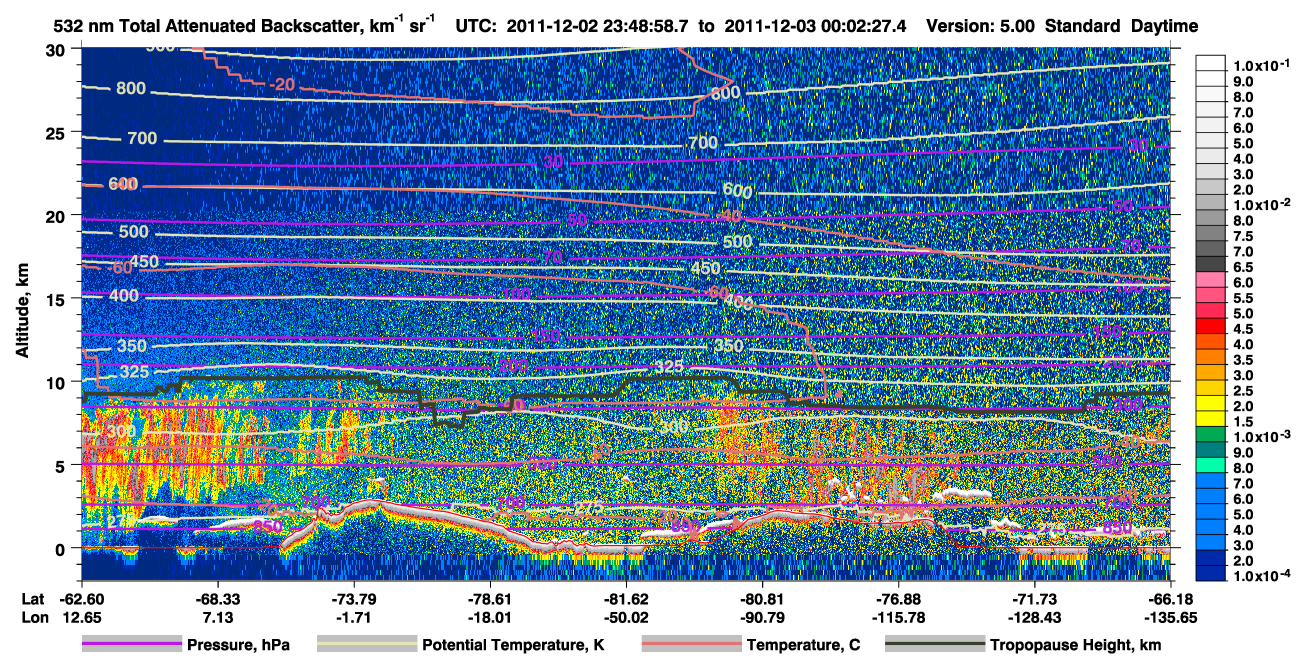The height and width of the screenshot is (667, 1300).
Task: Click longitude value '-50.02'
Action: click(626, 617)
